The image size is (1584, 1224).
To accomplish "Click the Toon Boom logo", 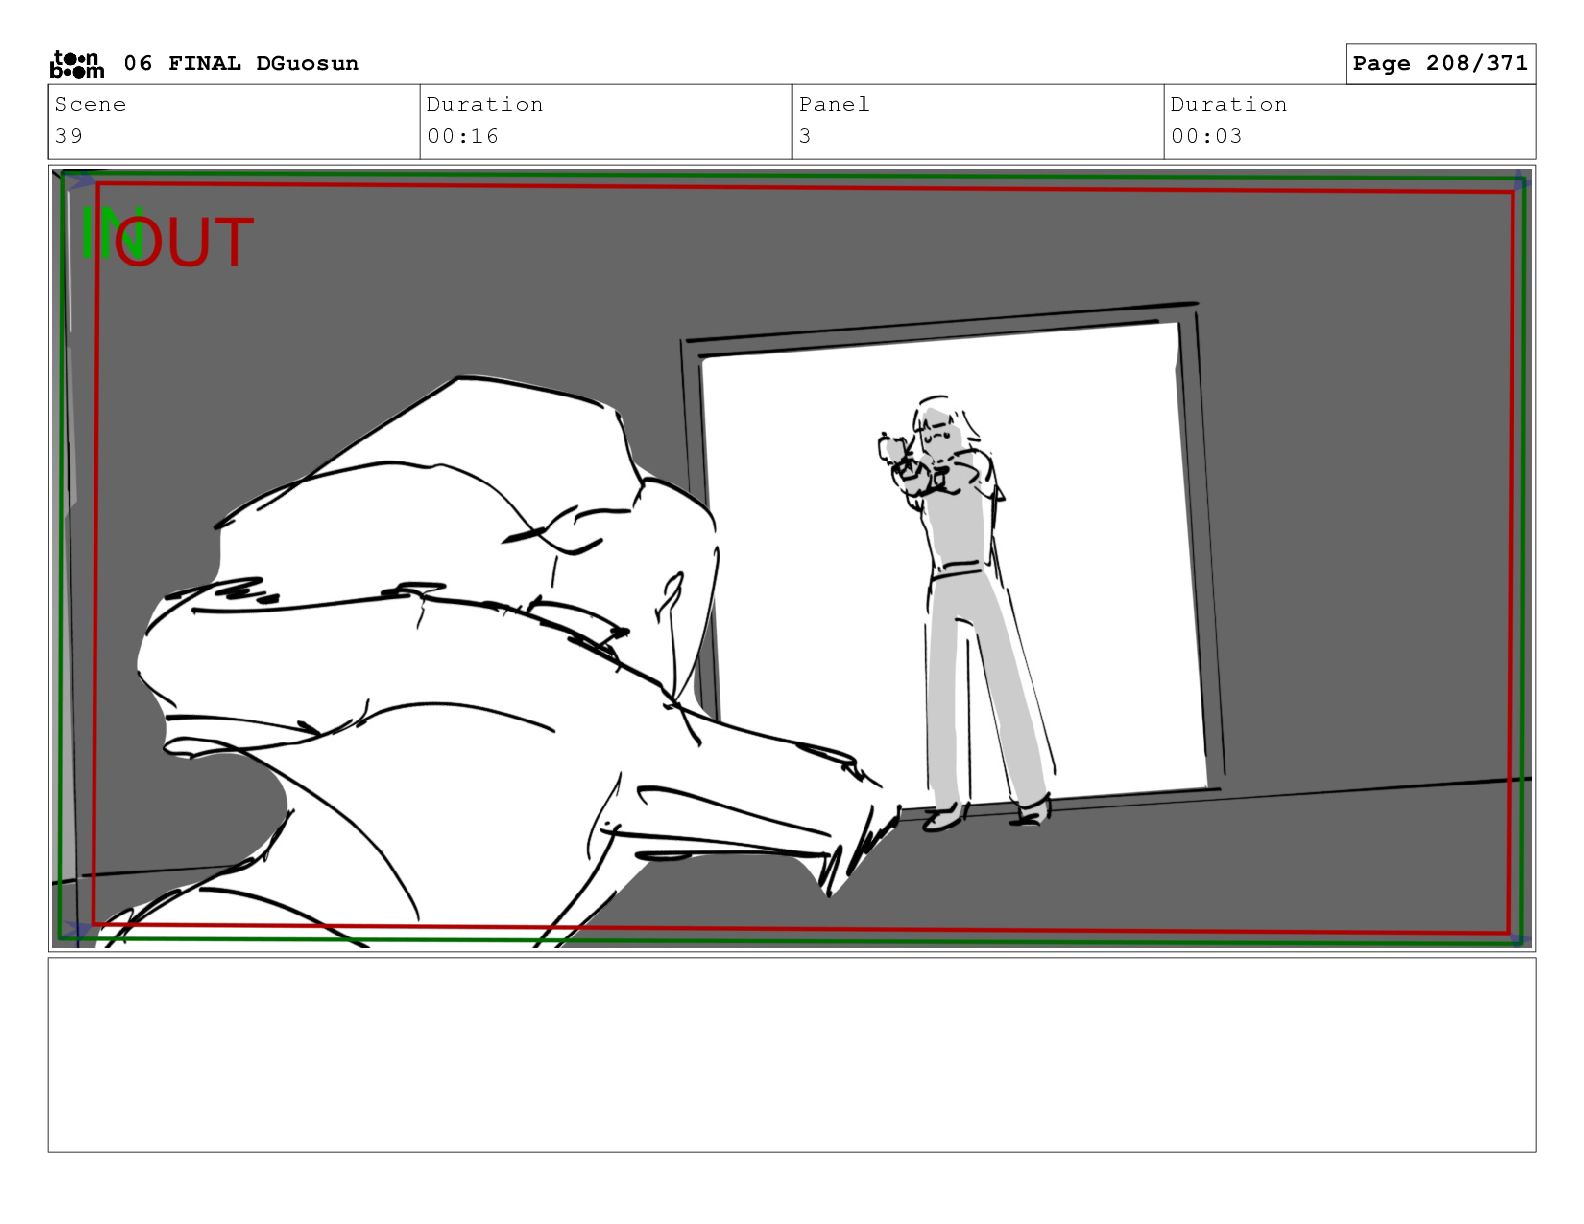I will coord(76,64).
